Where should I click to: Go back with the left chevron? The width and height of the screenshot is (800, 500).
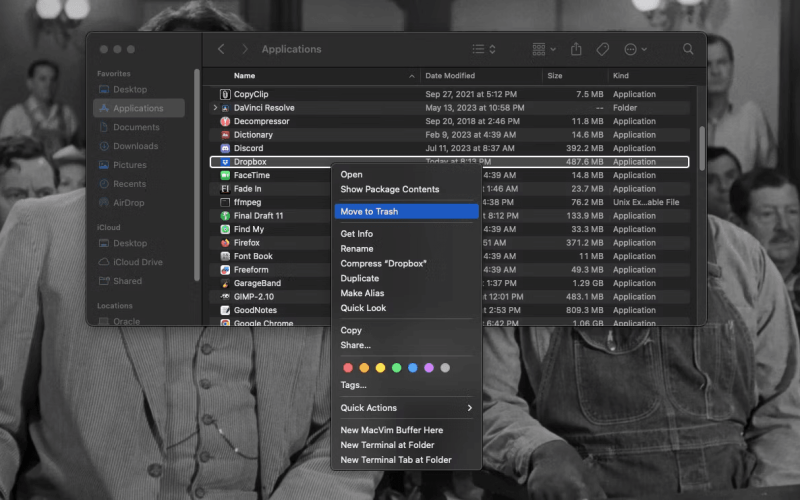click(x=221, y=49)
